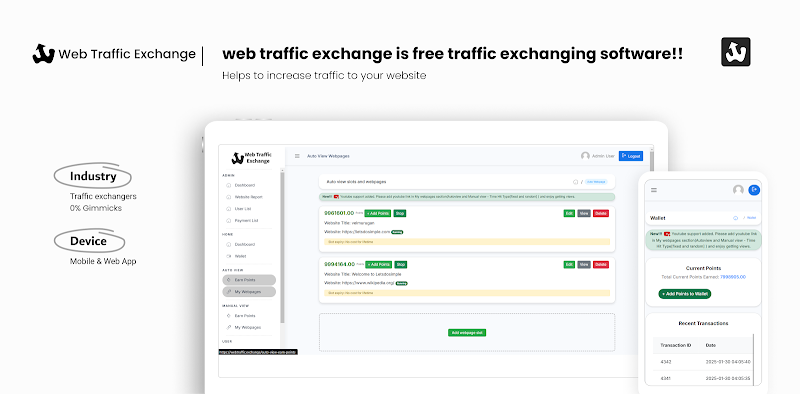
Task: Click Edit for the velmurugan slot
Action: click(x=569, y=213)
